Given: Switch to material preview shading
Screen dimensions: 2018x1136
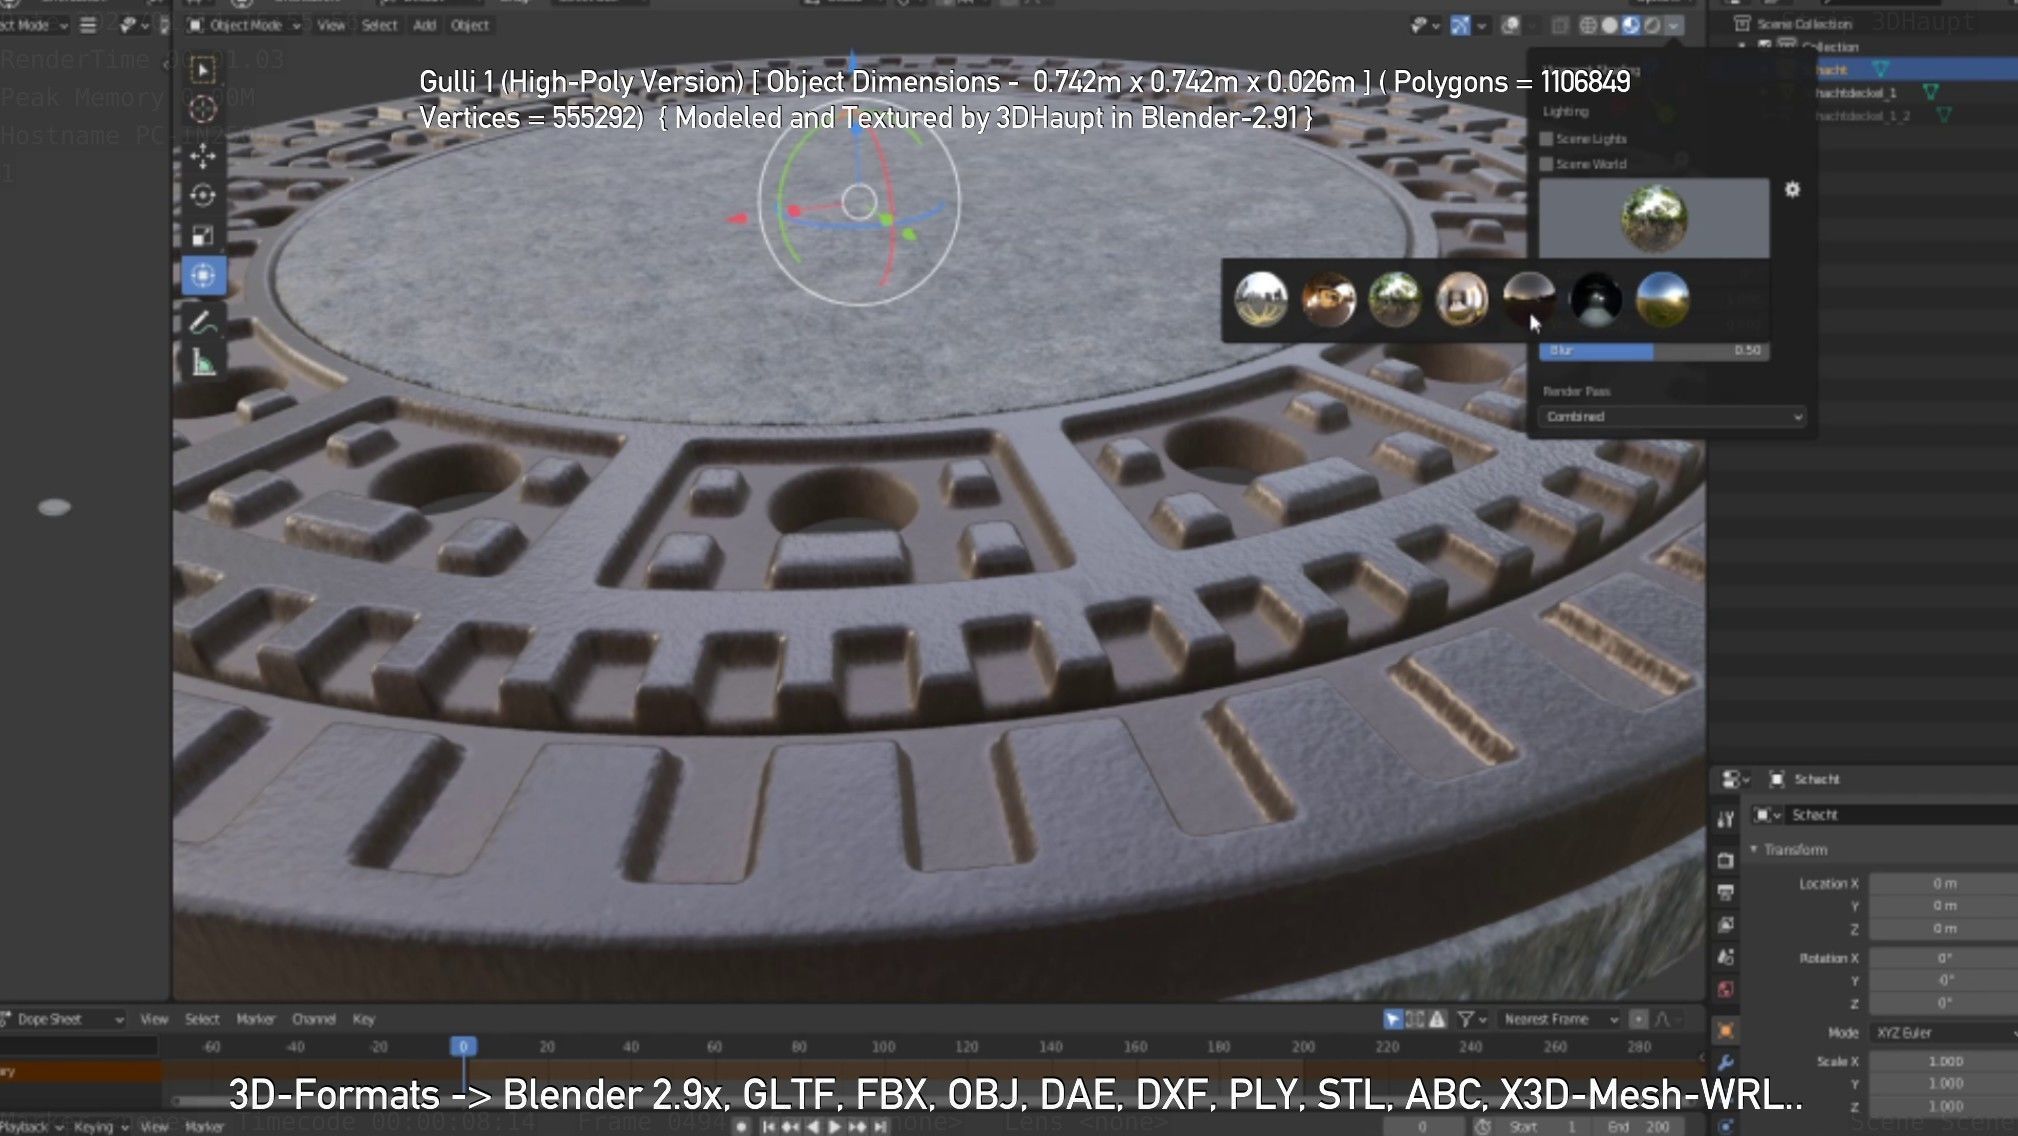Looking at the screenshot, I should 1631,25.
